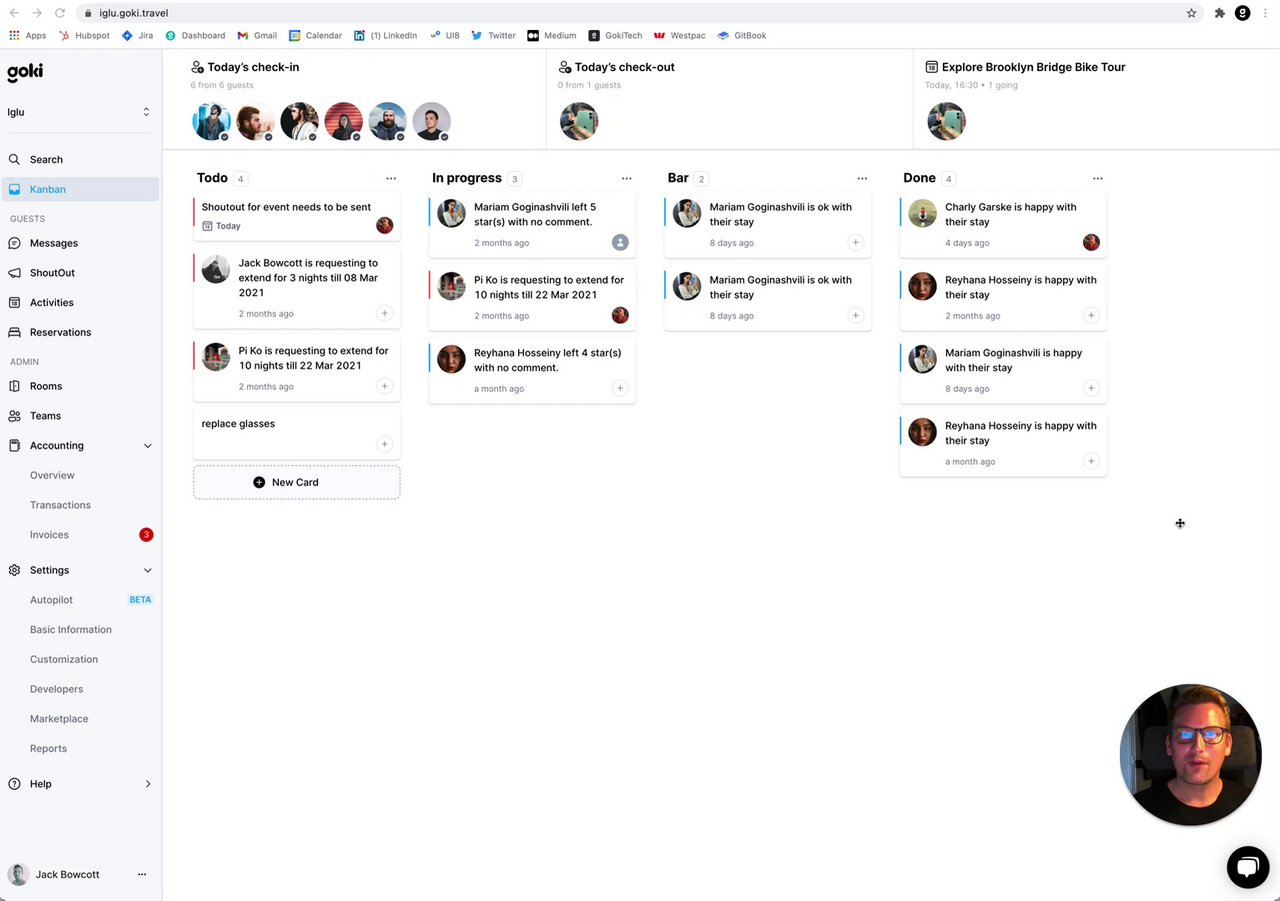Screen dimensions: 1280x901
Task: Open Developers settings
Action: point(56,689)
